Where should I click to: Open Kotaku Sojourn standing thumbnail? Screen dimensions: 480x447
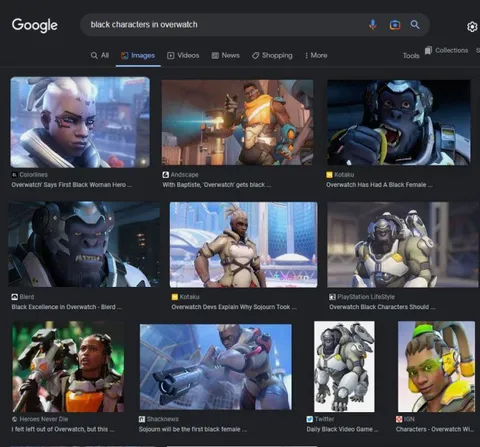point(244,245)
